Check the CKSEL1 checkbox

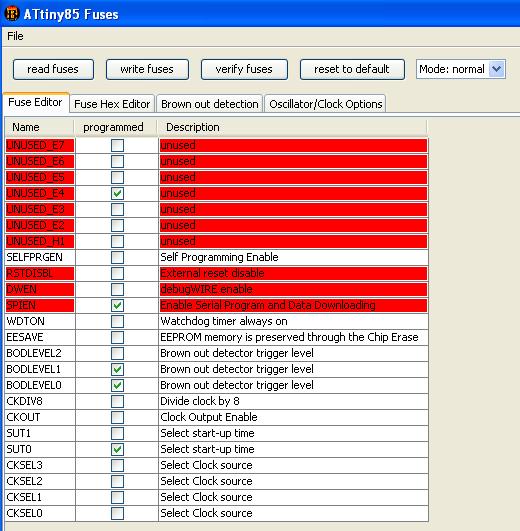click(x=117, y=497)
